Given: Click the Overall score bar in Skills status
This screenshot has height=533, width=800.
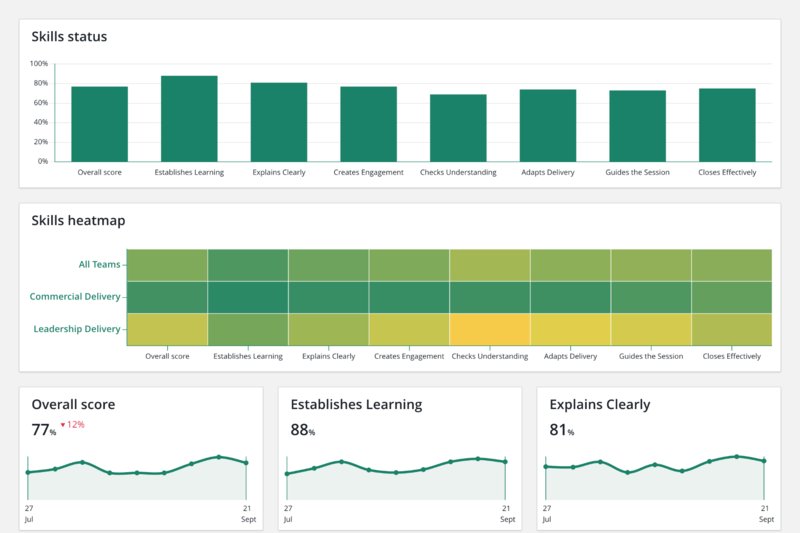Looking at the screenshot, I should coord(99,124).
